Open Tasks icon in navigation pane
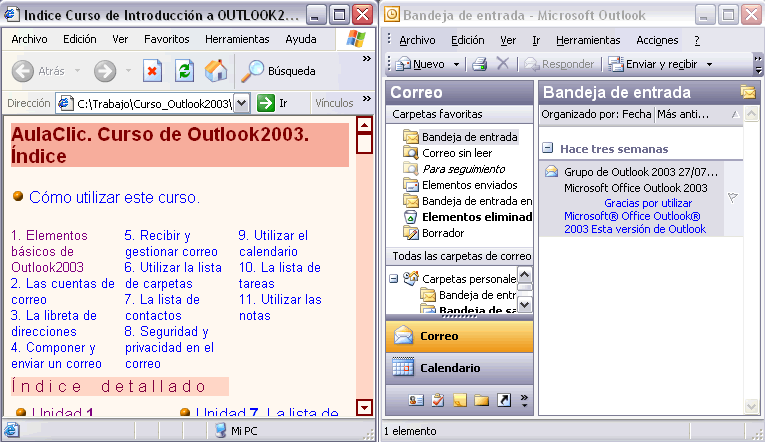This screenshot has width=765, height=442. coord(438,401)
